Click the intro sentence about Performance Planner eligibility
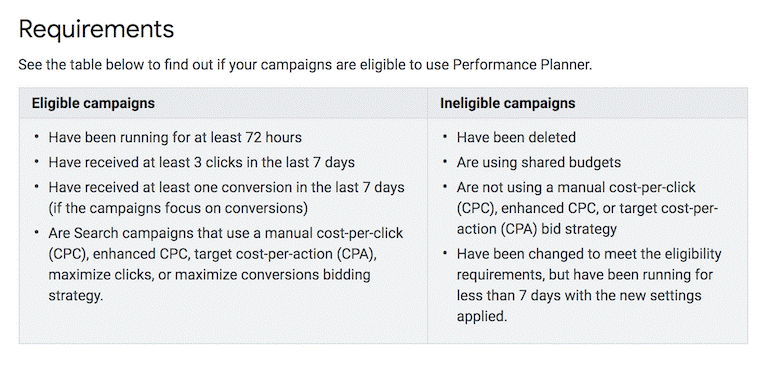 305,65
